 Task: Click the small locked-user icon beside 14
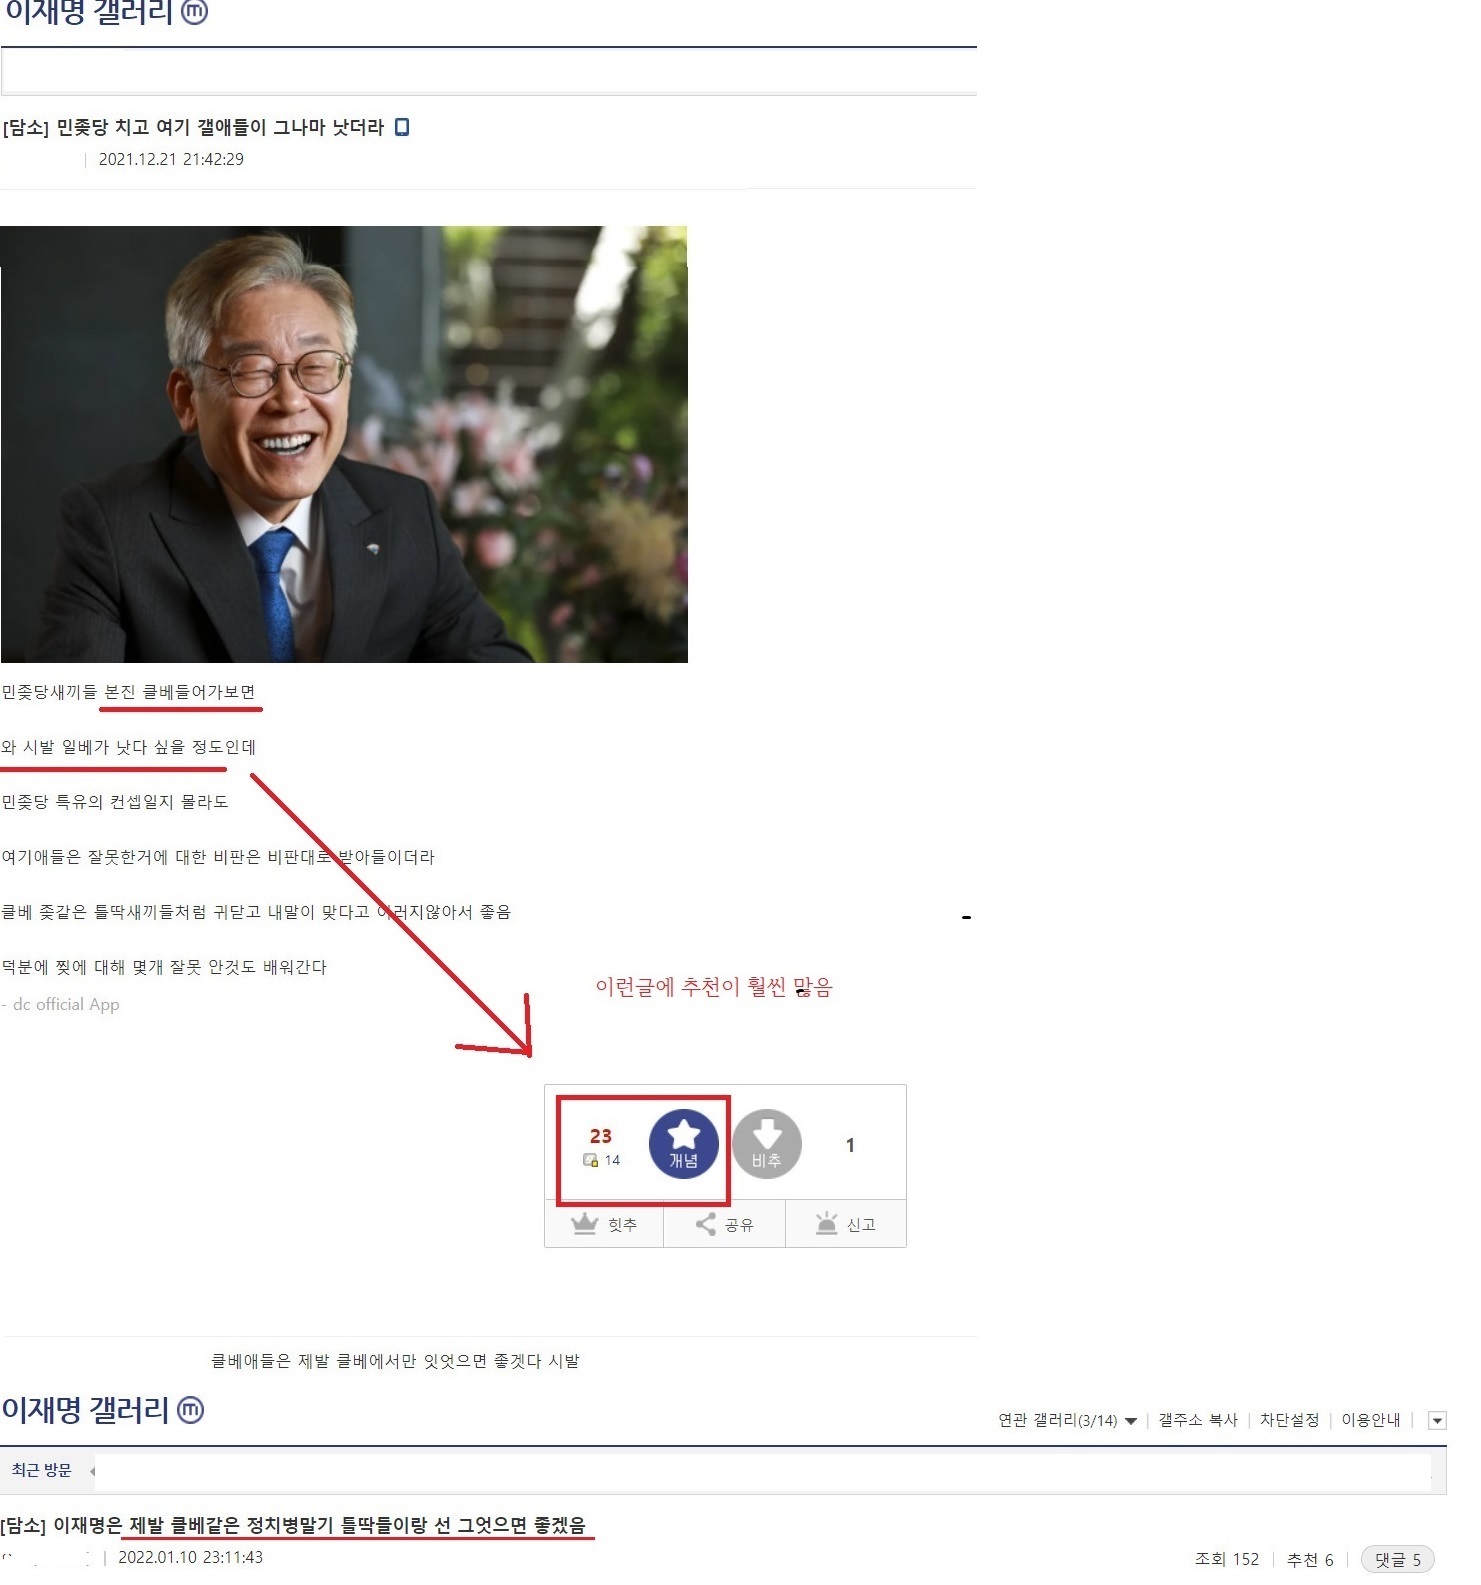pos(590,1160)
